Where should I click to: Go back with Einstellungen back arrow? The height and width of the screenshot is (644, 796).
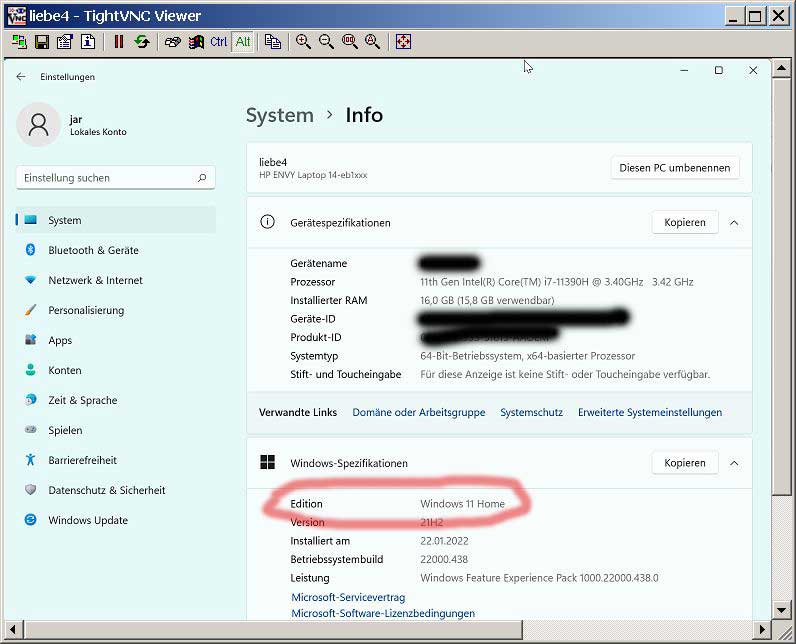[21, 77]
